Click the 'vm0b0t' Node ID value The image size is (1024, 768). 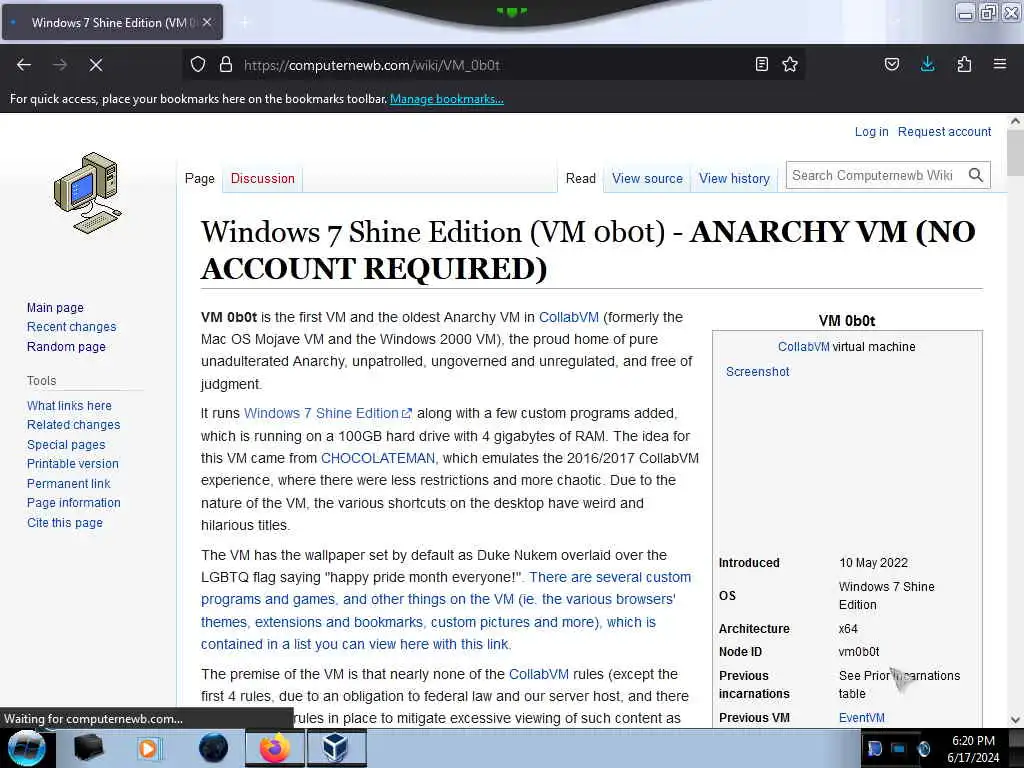click(859, 651)
